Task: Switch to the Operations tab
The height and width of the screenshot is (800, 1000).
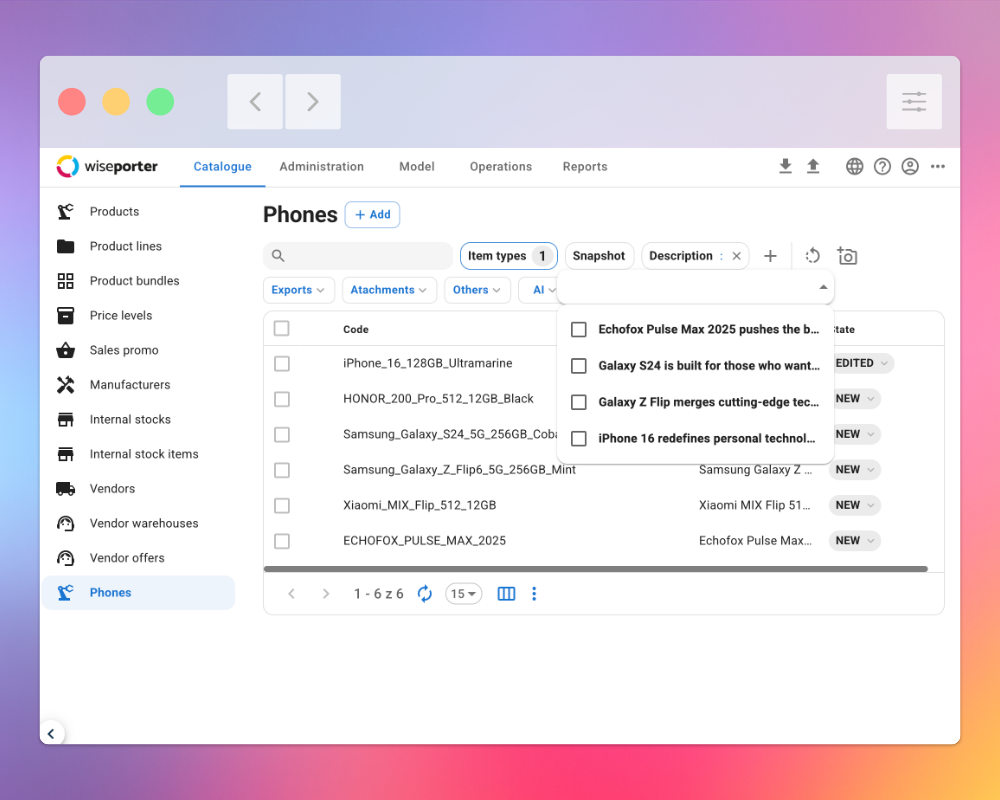Action: [x=501, y=167]
